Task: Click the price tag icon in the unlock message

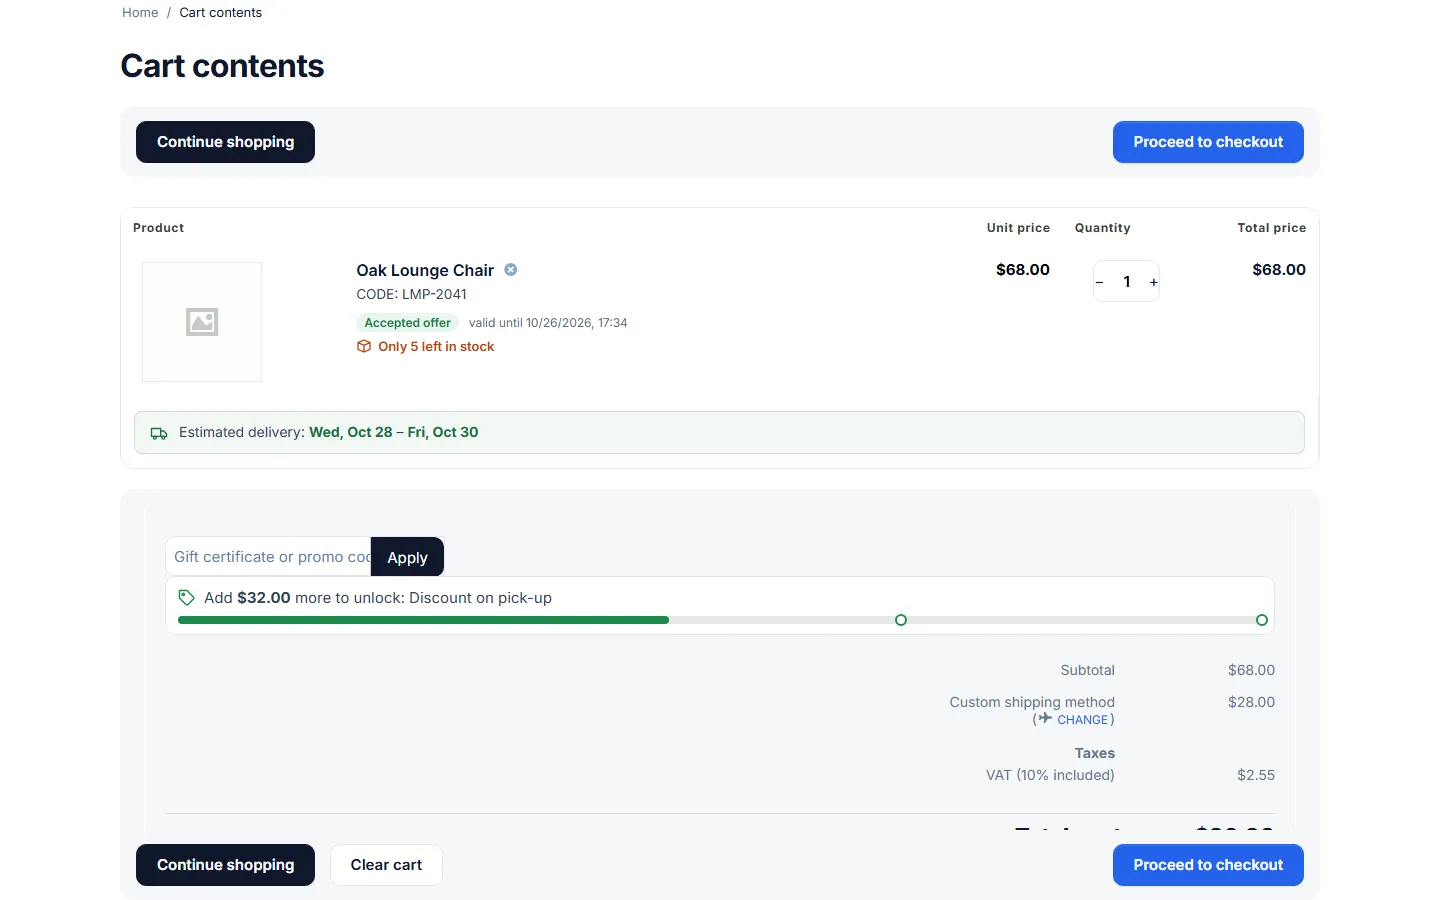Action: 186,598
